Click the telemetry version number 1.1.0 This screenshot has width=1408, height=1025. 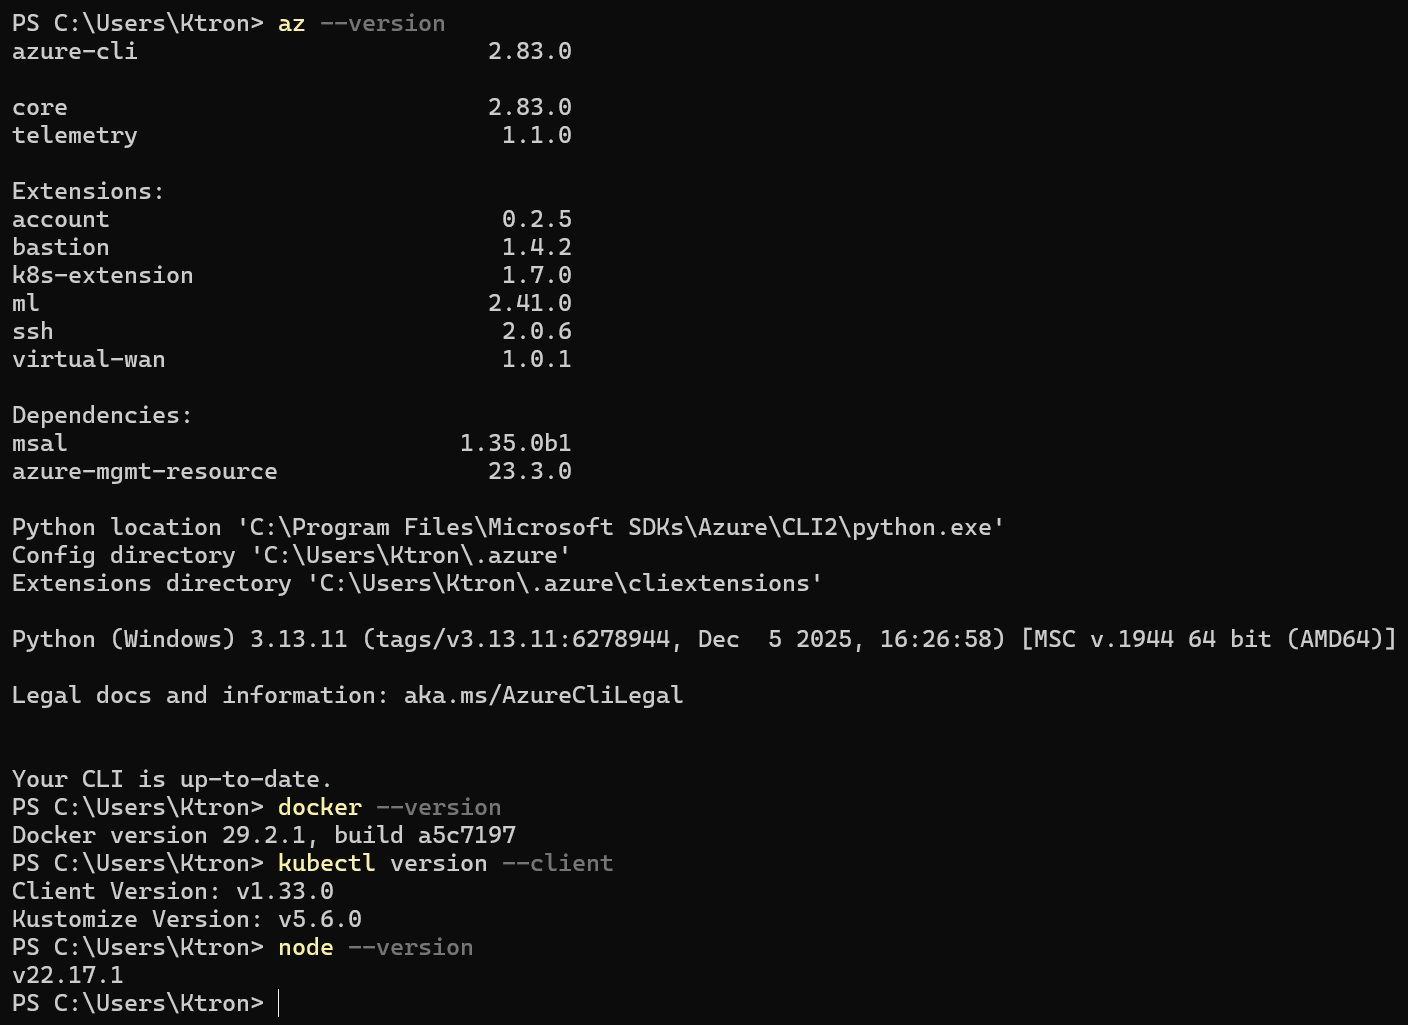[x=536, y=135]
